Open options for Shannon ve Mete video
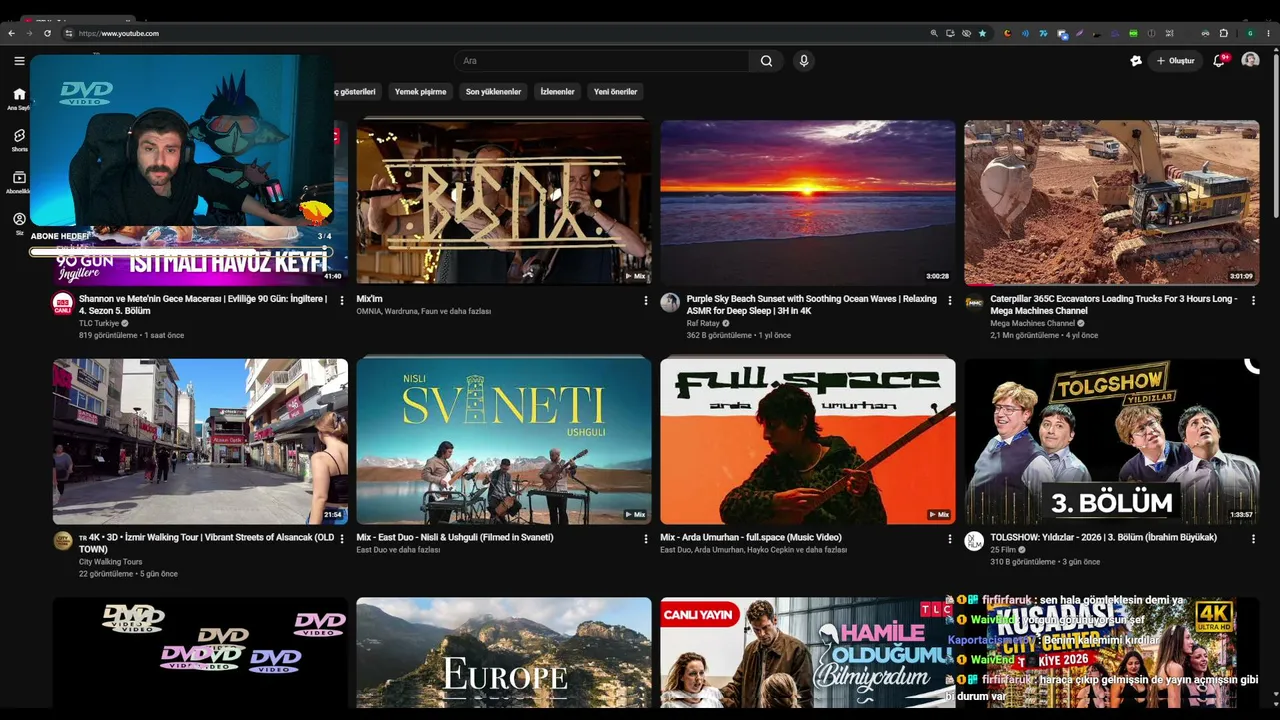 tap(342, 300)
